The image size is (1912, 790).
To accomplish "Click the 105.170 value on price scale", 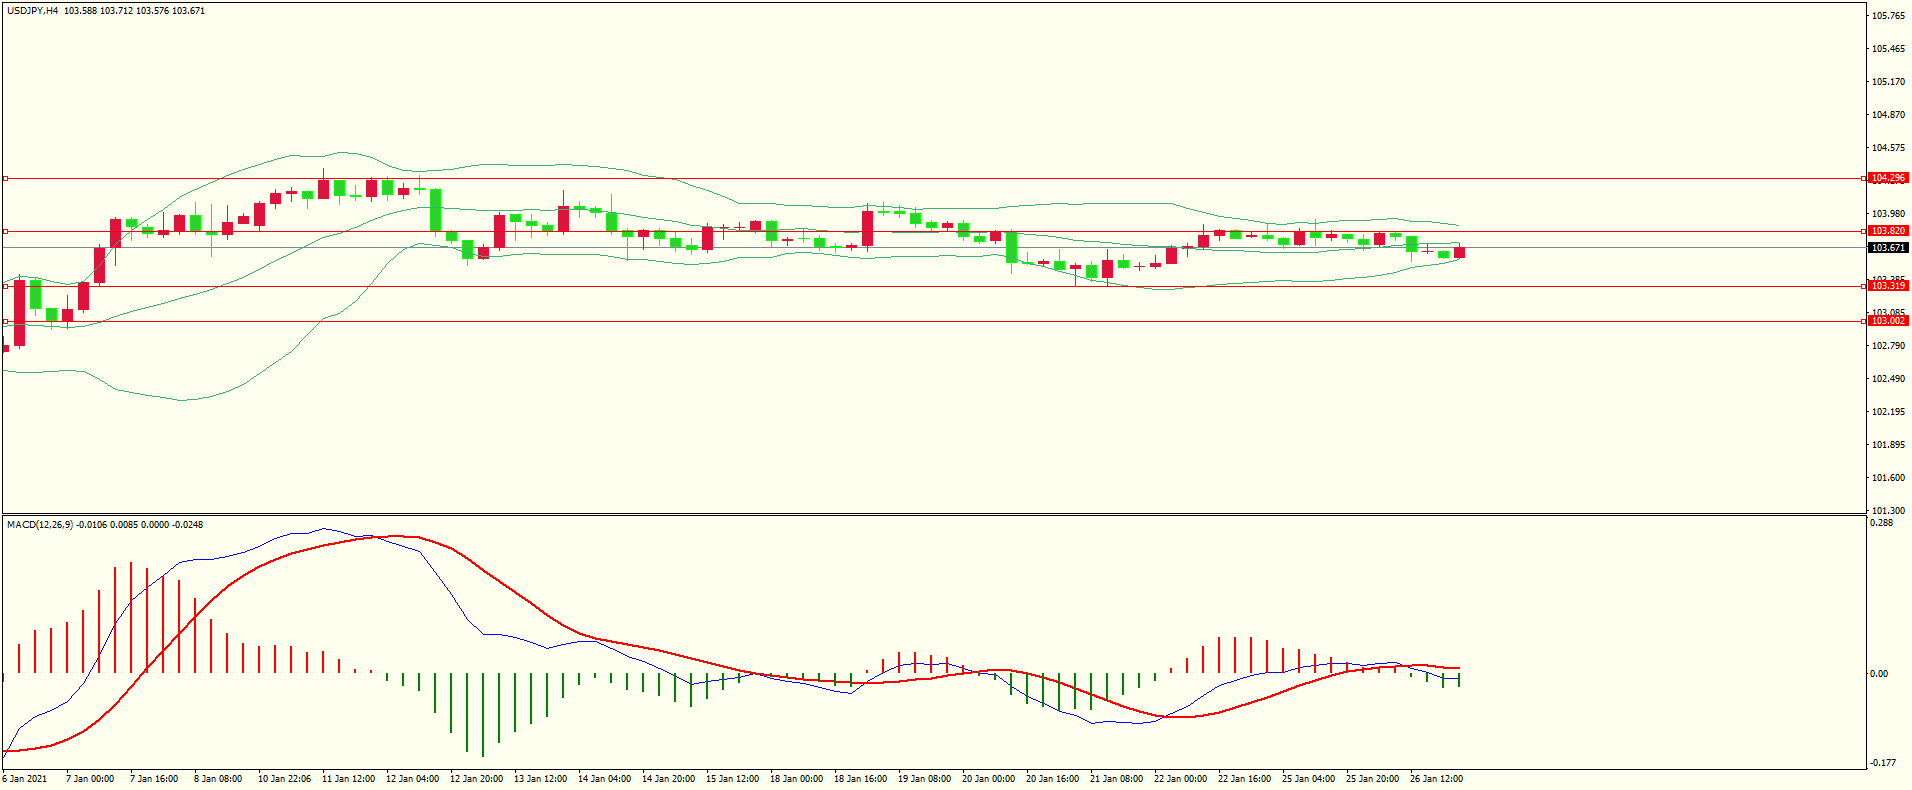I will pos(1888,82).
